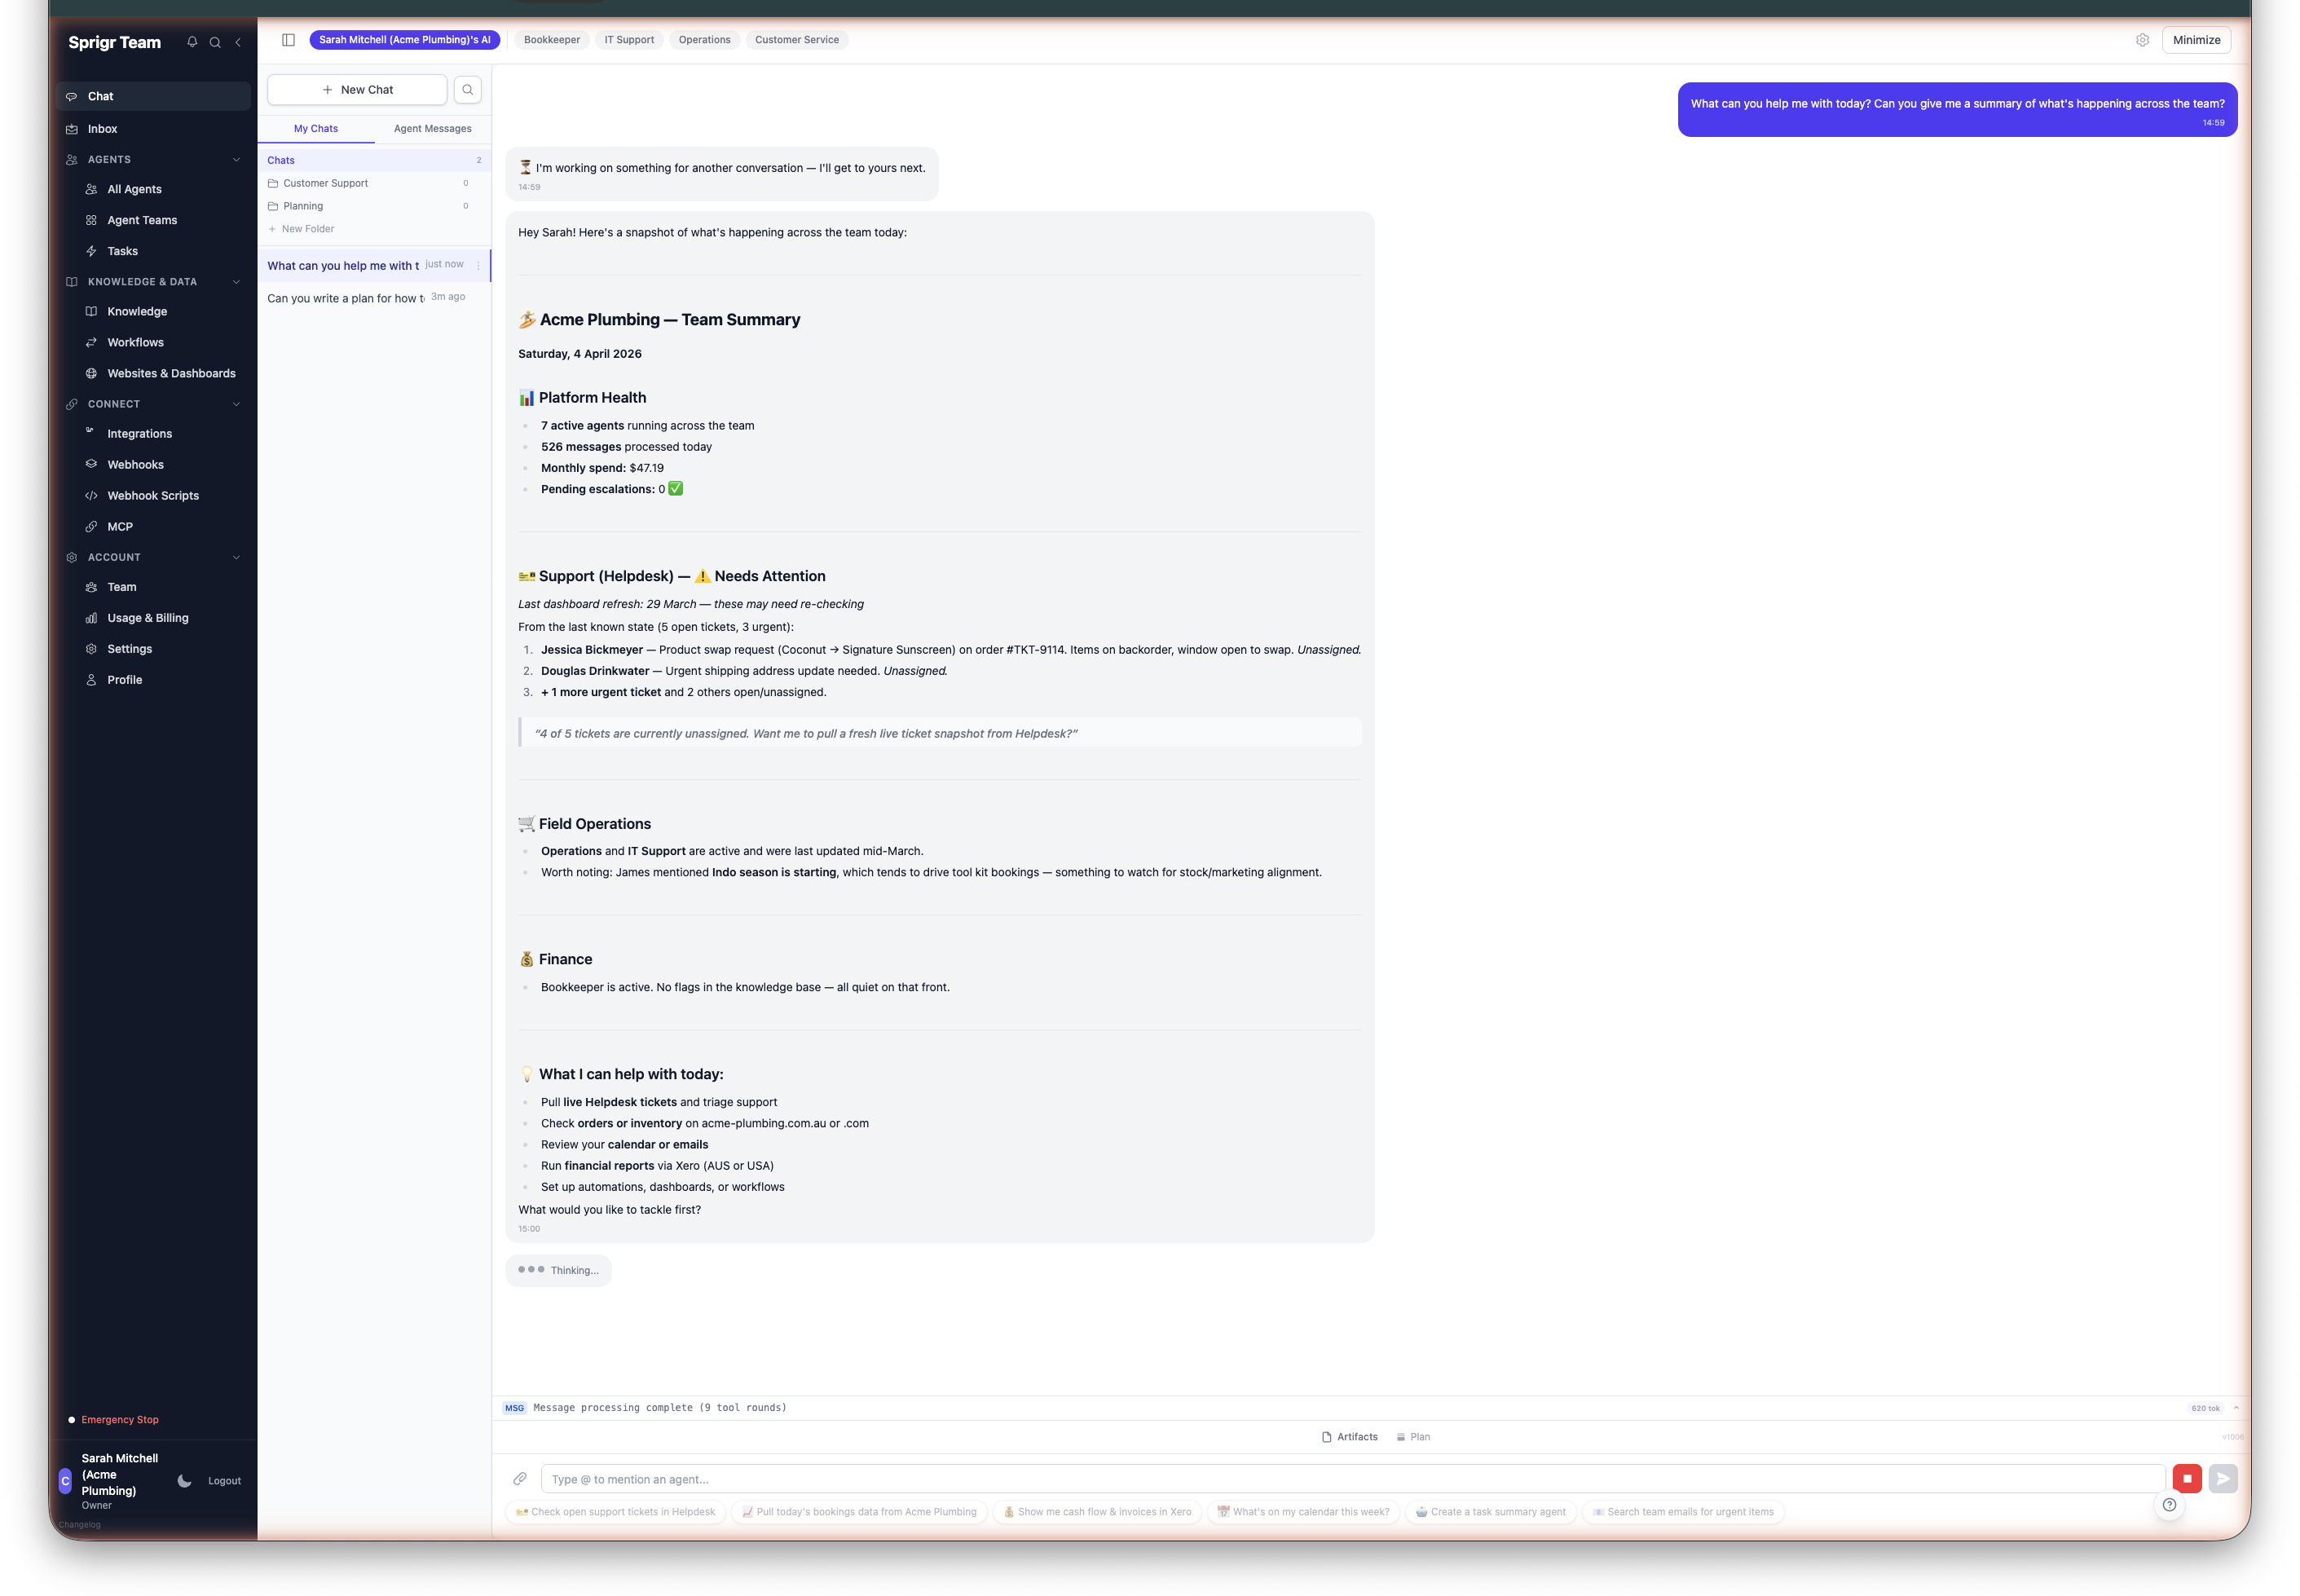Viewport: 2300px width, 1596px height.
Task: Open chat search with the magnifier icon
Action: click(467, 89)
